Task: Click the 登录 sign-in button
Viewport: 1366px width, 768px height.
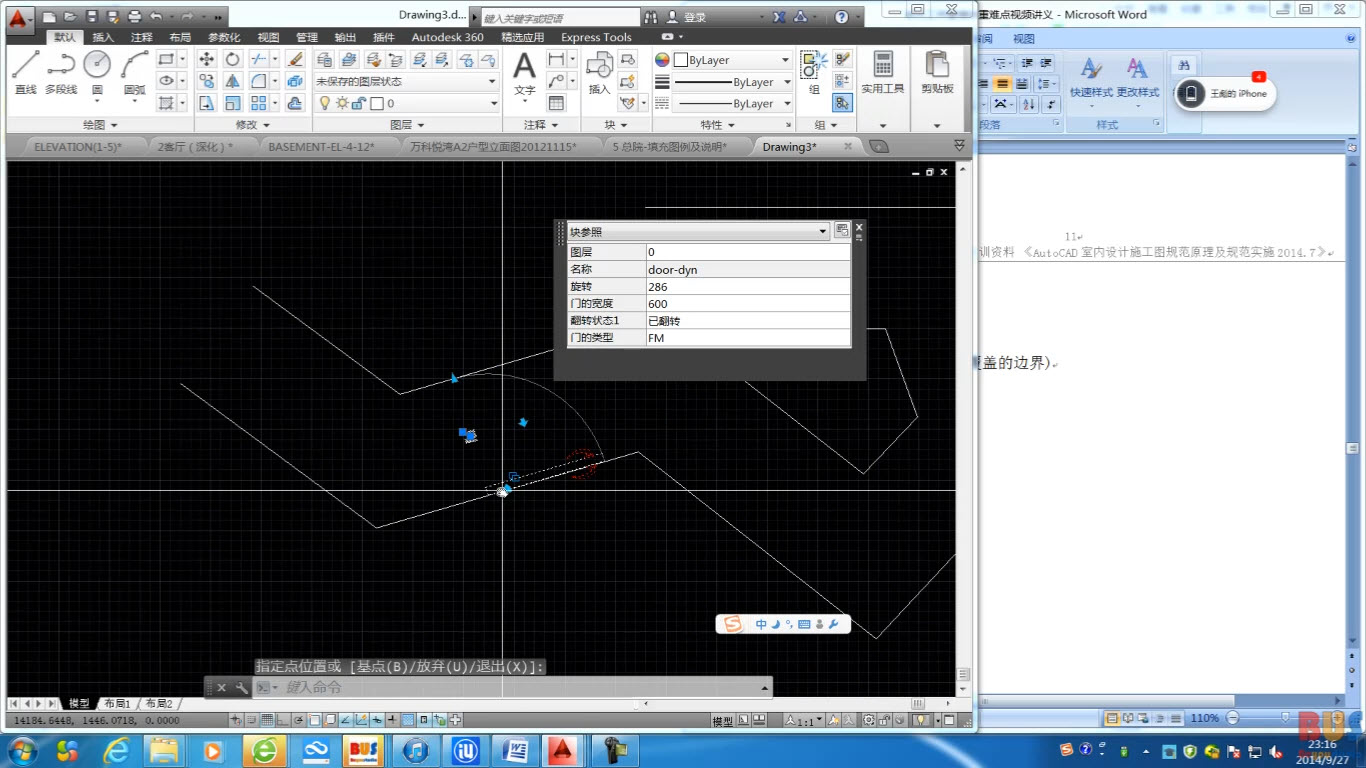Action: point(694,17)
